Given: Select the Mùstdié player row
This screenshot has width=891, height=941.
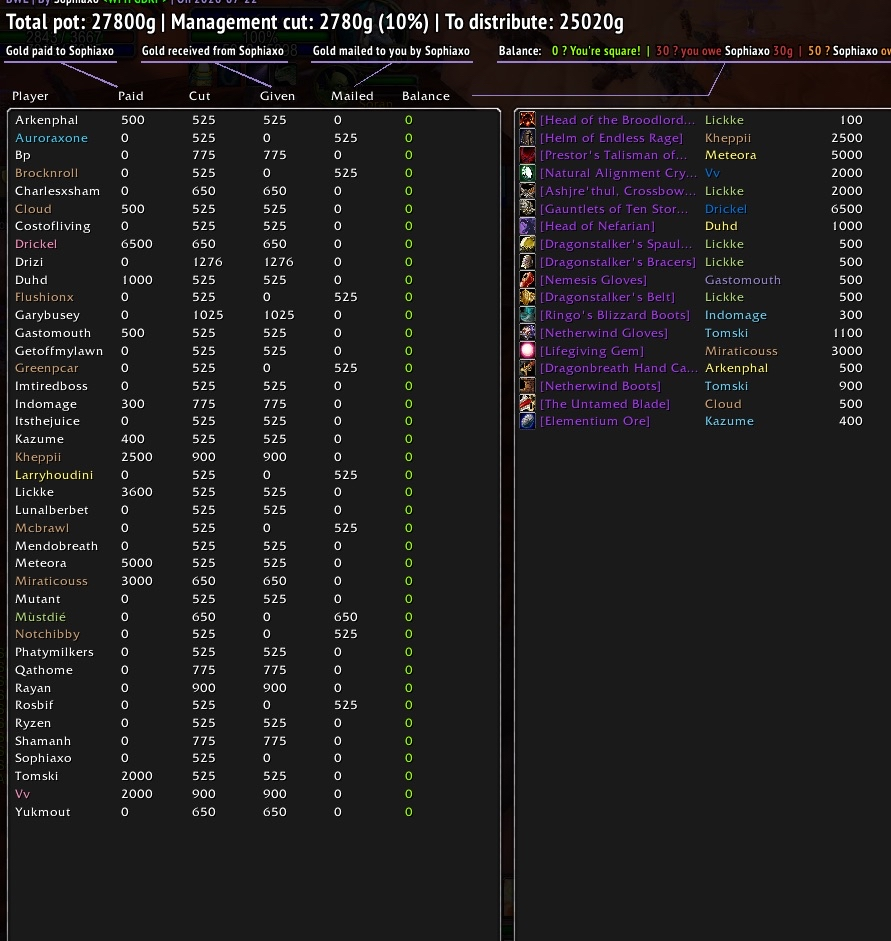Looking at the screenshot, I should (x=254, y=617).
